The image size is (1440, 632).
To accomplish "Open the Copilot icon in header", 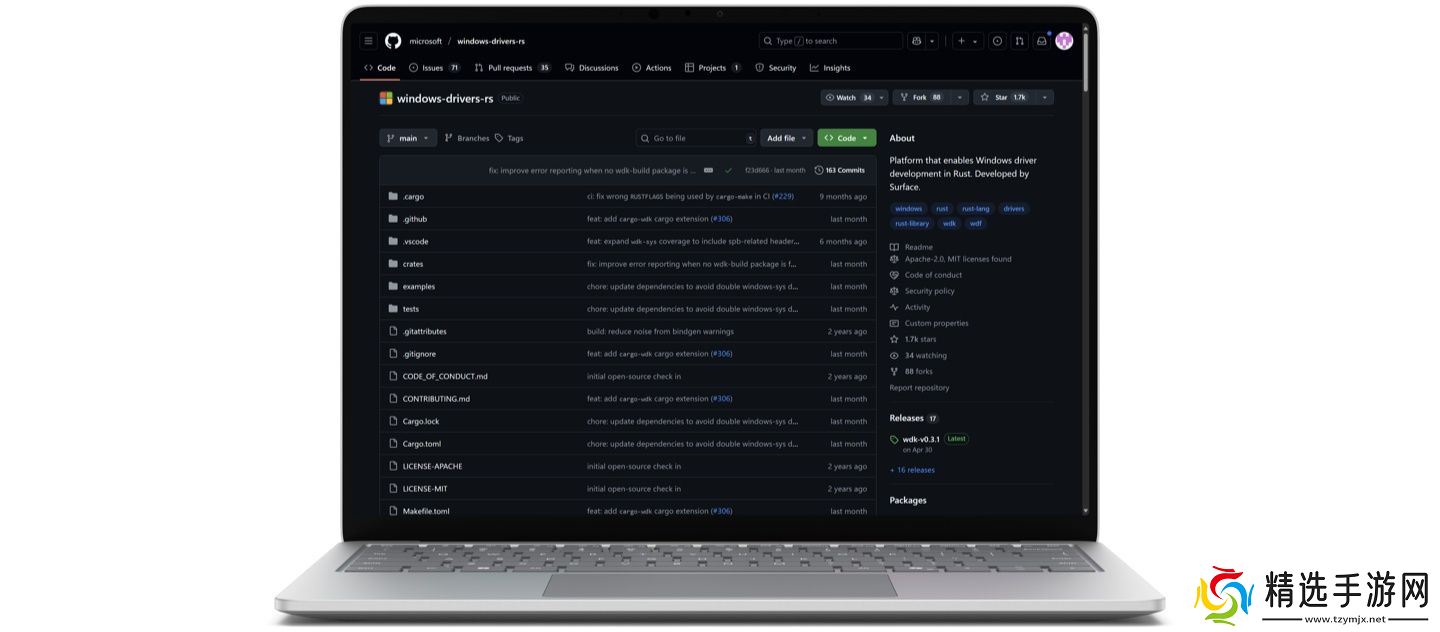I will coord(917,41).
